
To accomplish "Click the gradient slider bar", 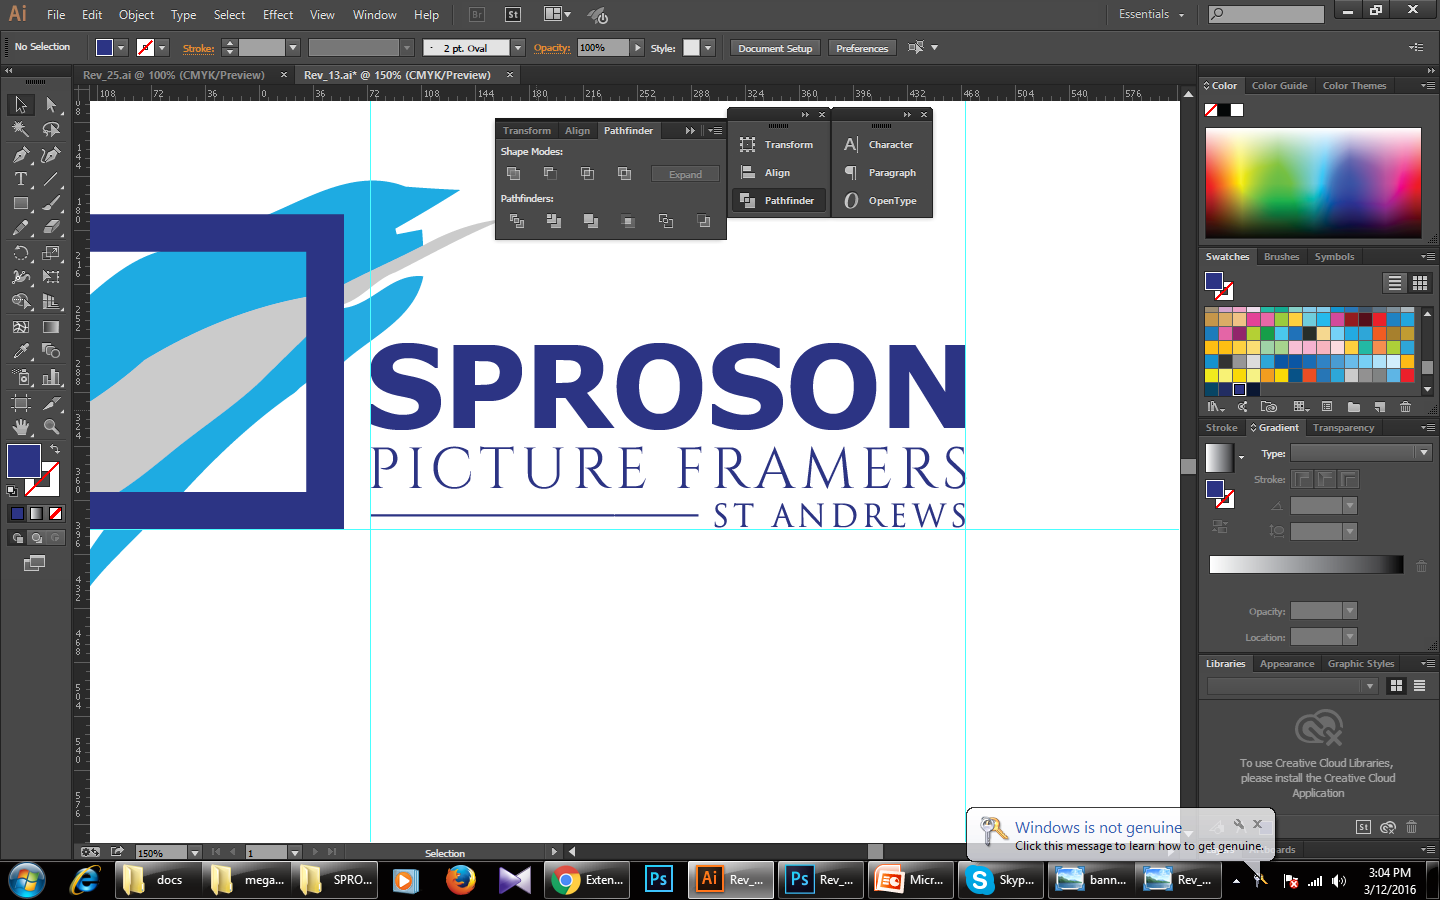I will [x=1305, y=565].
